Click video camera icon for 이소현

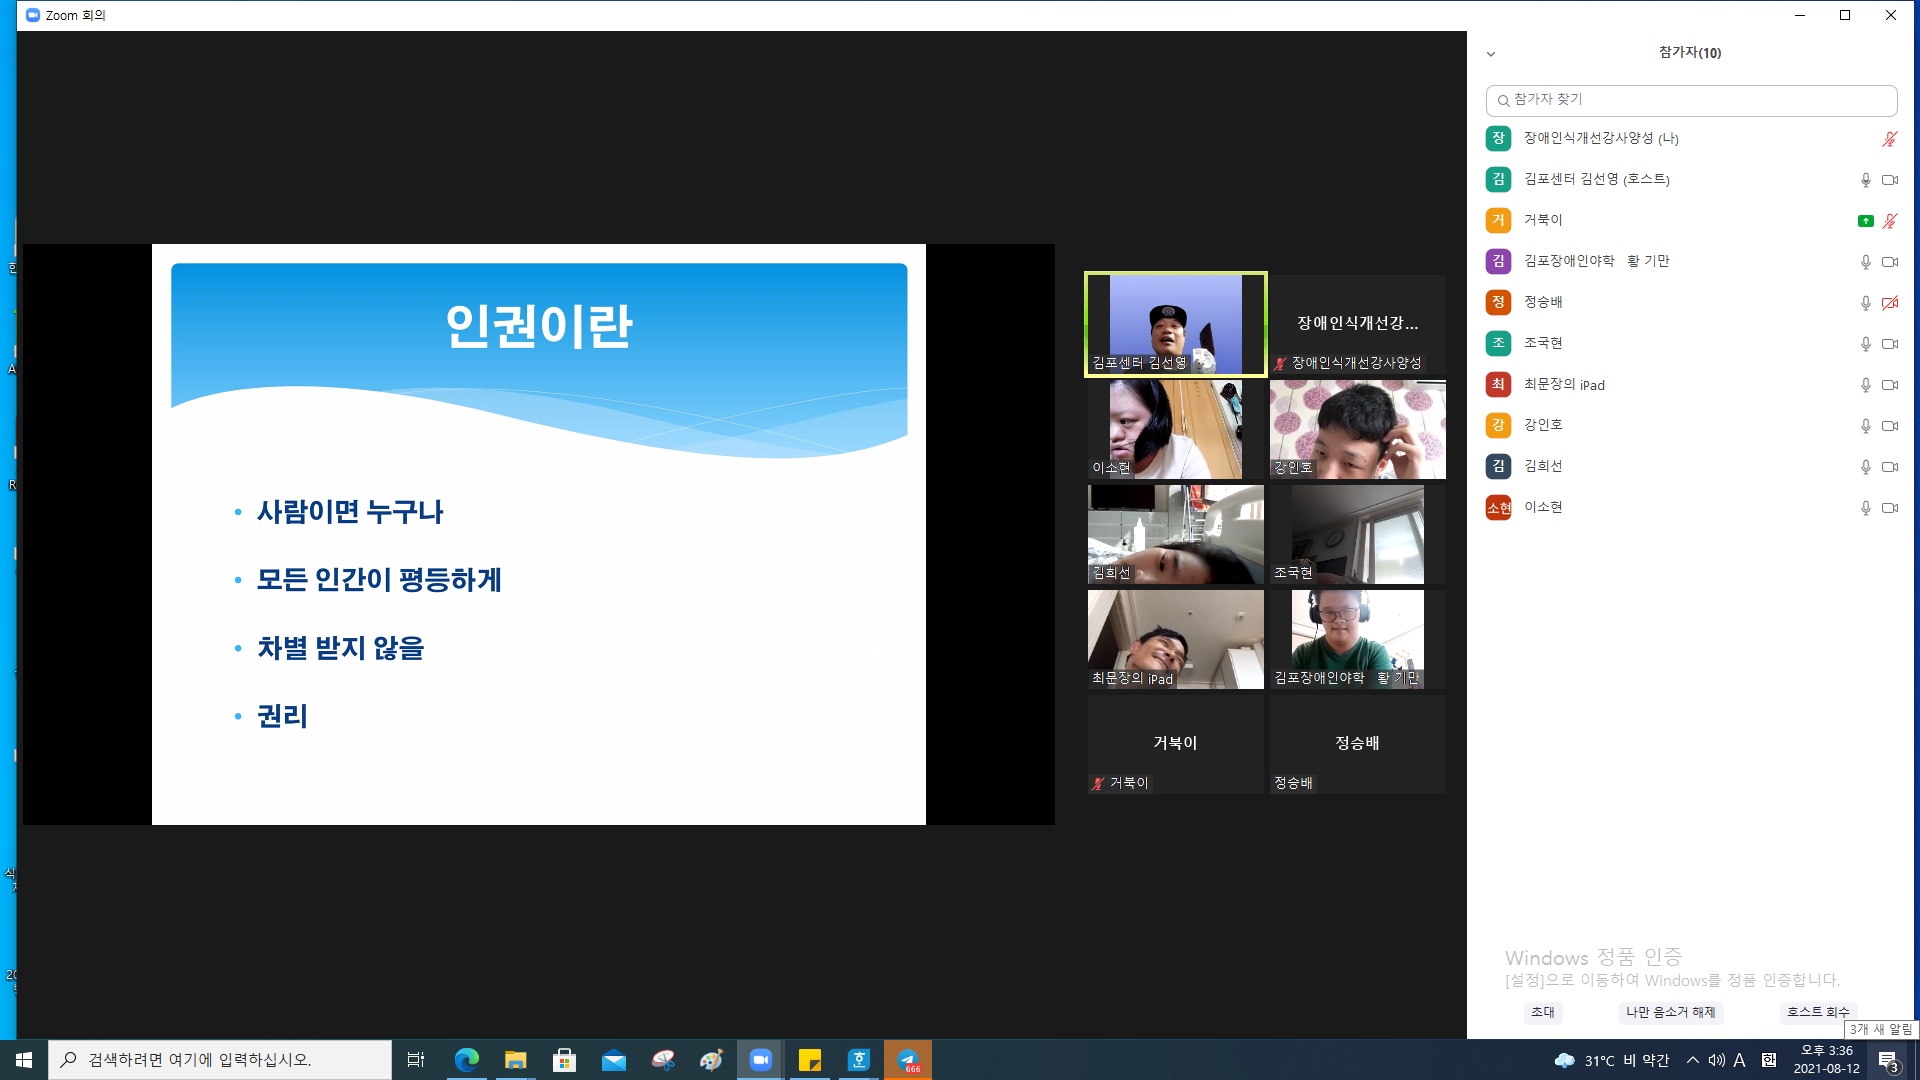click(x=1890, y=508)
